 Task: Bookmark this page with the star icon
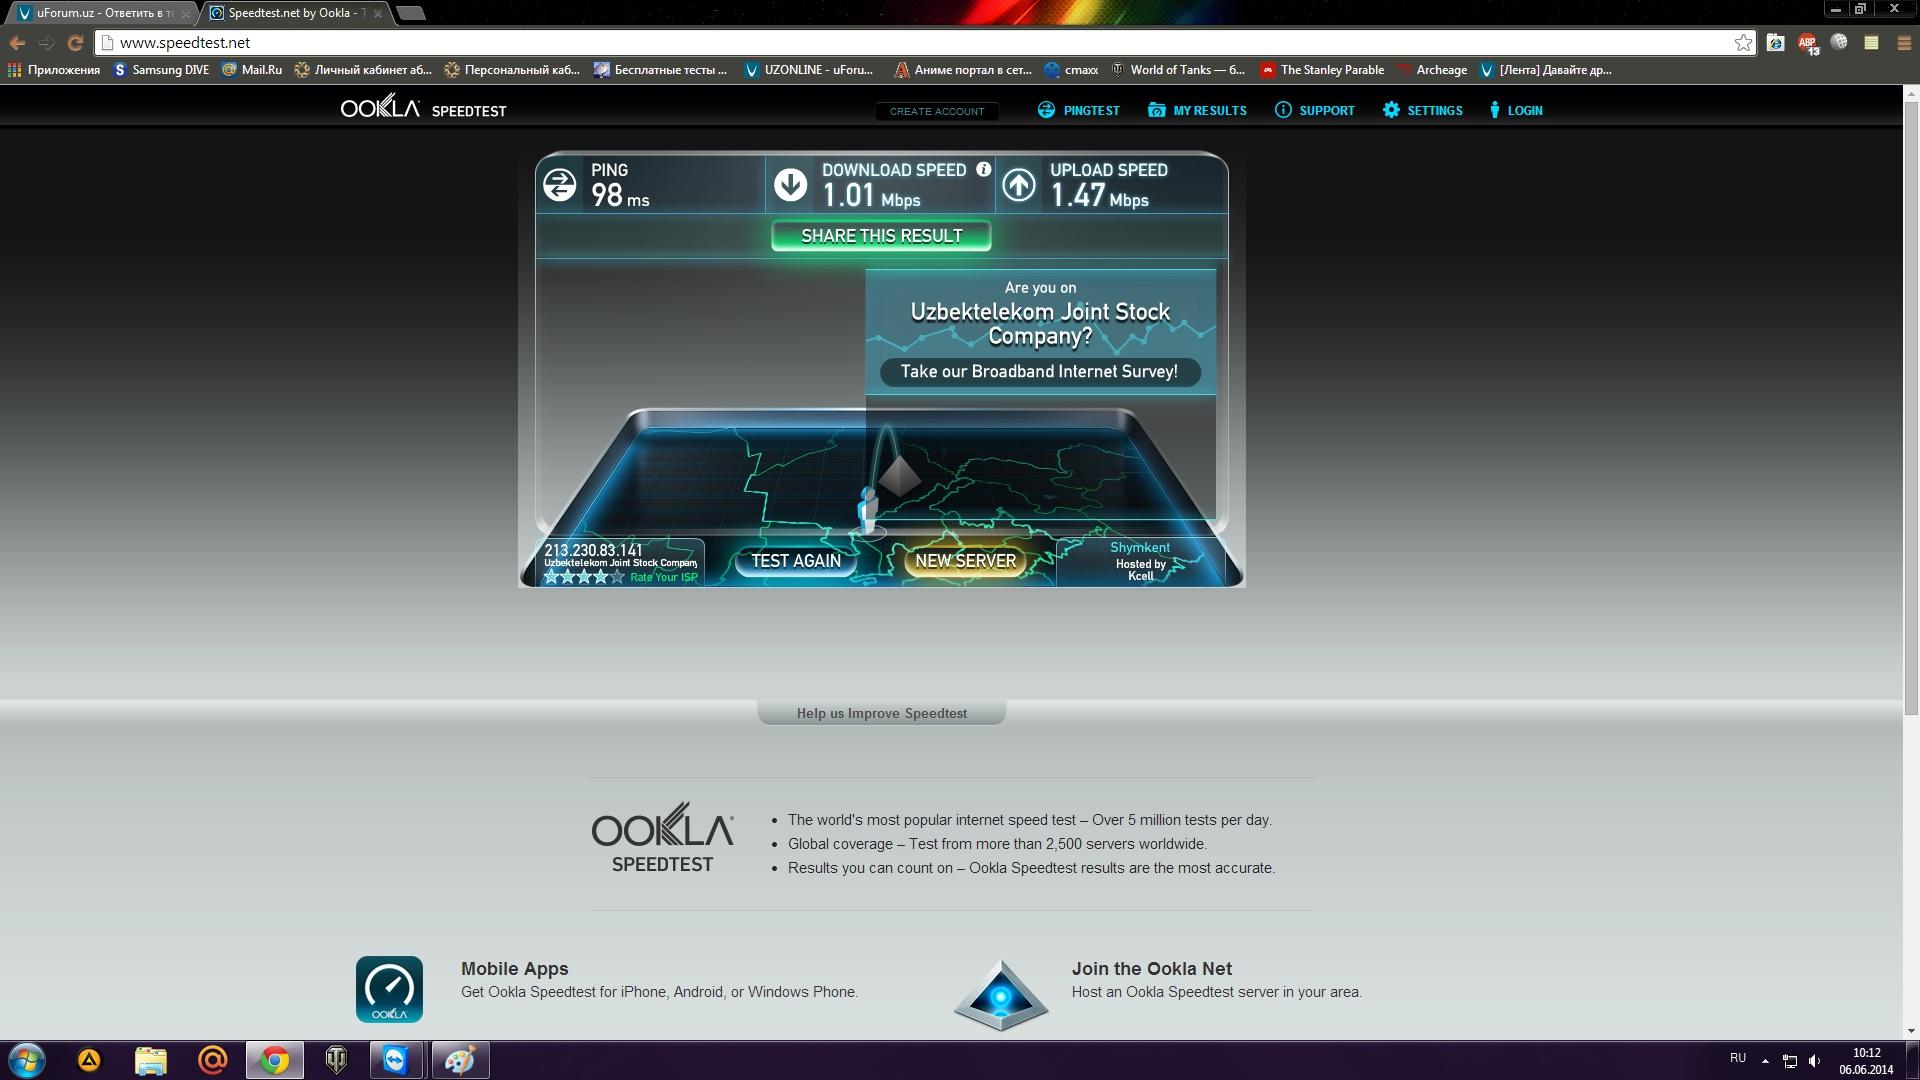1743,42
